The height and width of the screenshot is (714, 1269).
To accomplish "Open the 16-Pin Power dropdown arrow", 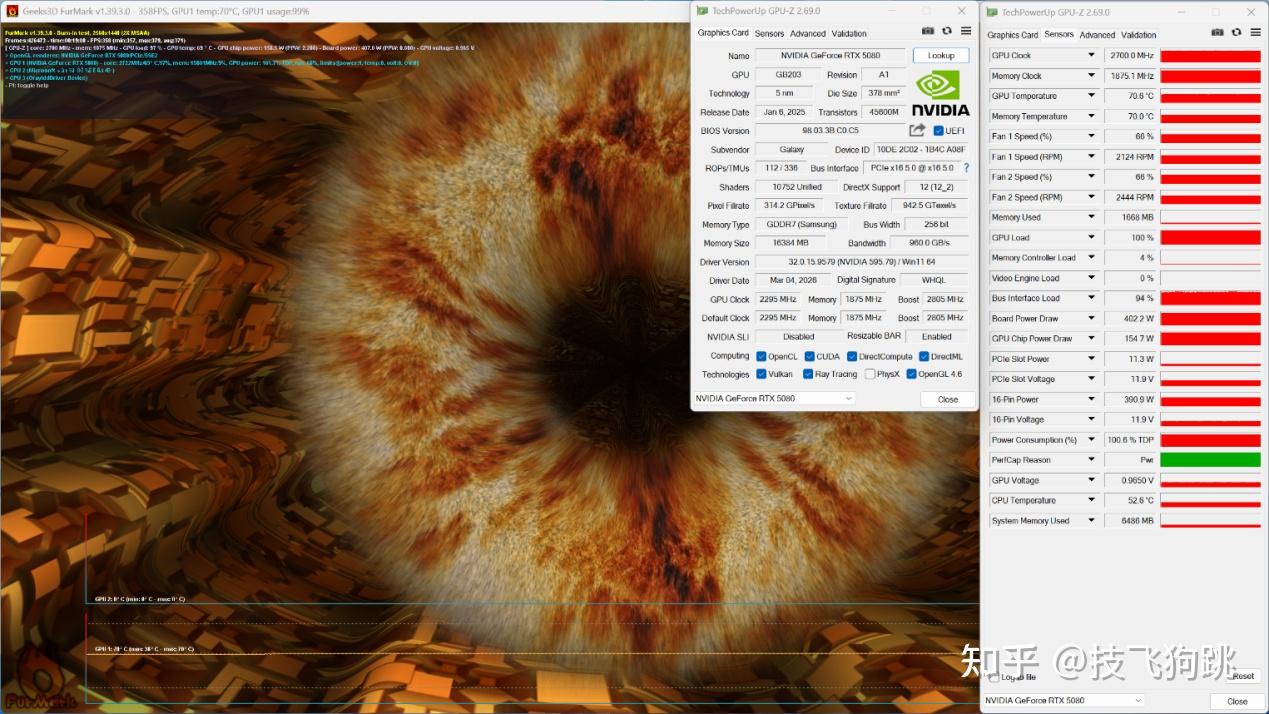I will pyautogui.click(x=1091, y=399).
